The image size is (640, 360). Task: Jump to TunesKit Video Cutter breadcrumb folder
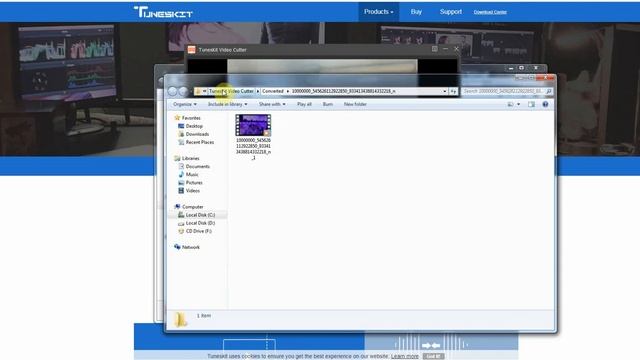point(231,91)
